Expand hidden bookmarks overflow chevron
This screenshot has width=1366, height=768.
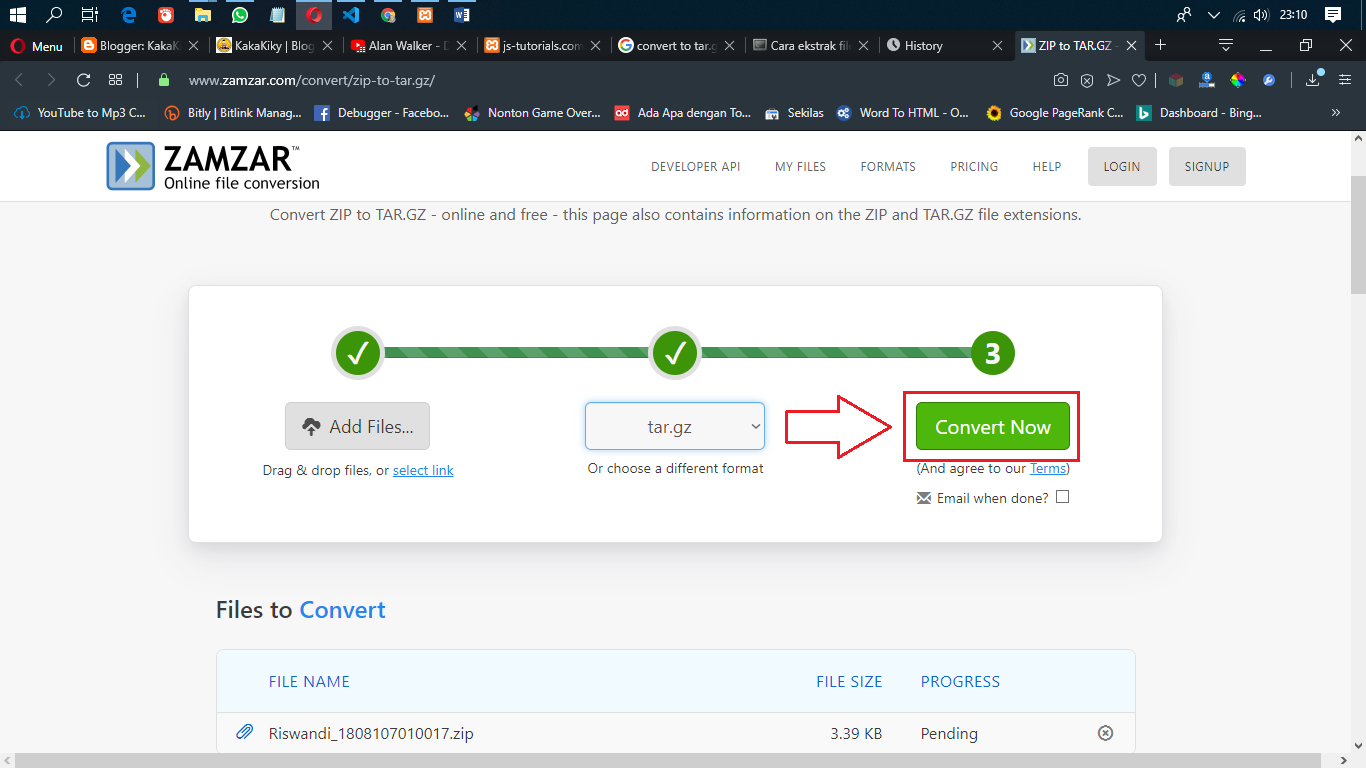click(x=1336, y=113)
